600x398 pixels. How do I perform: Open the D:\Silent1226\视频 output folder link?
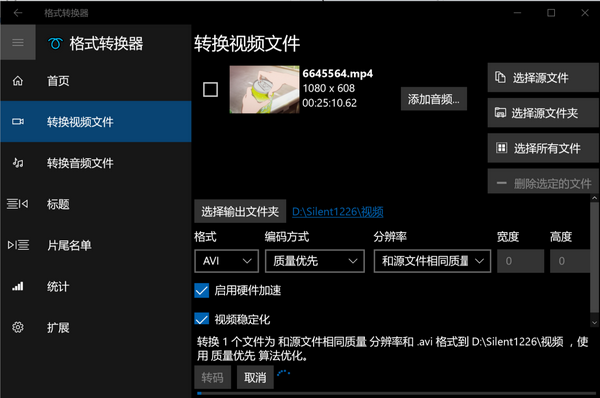[x=338, y=212]
